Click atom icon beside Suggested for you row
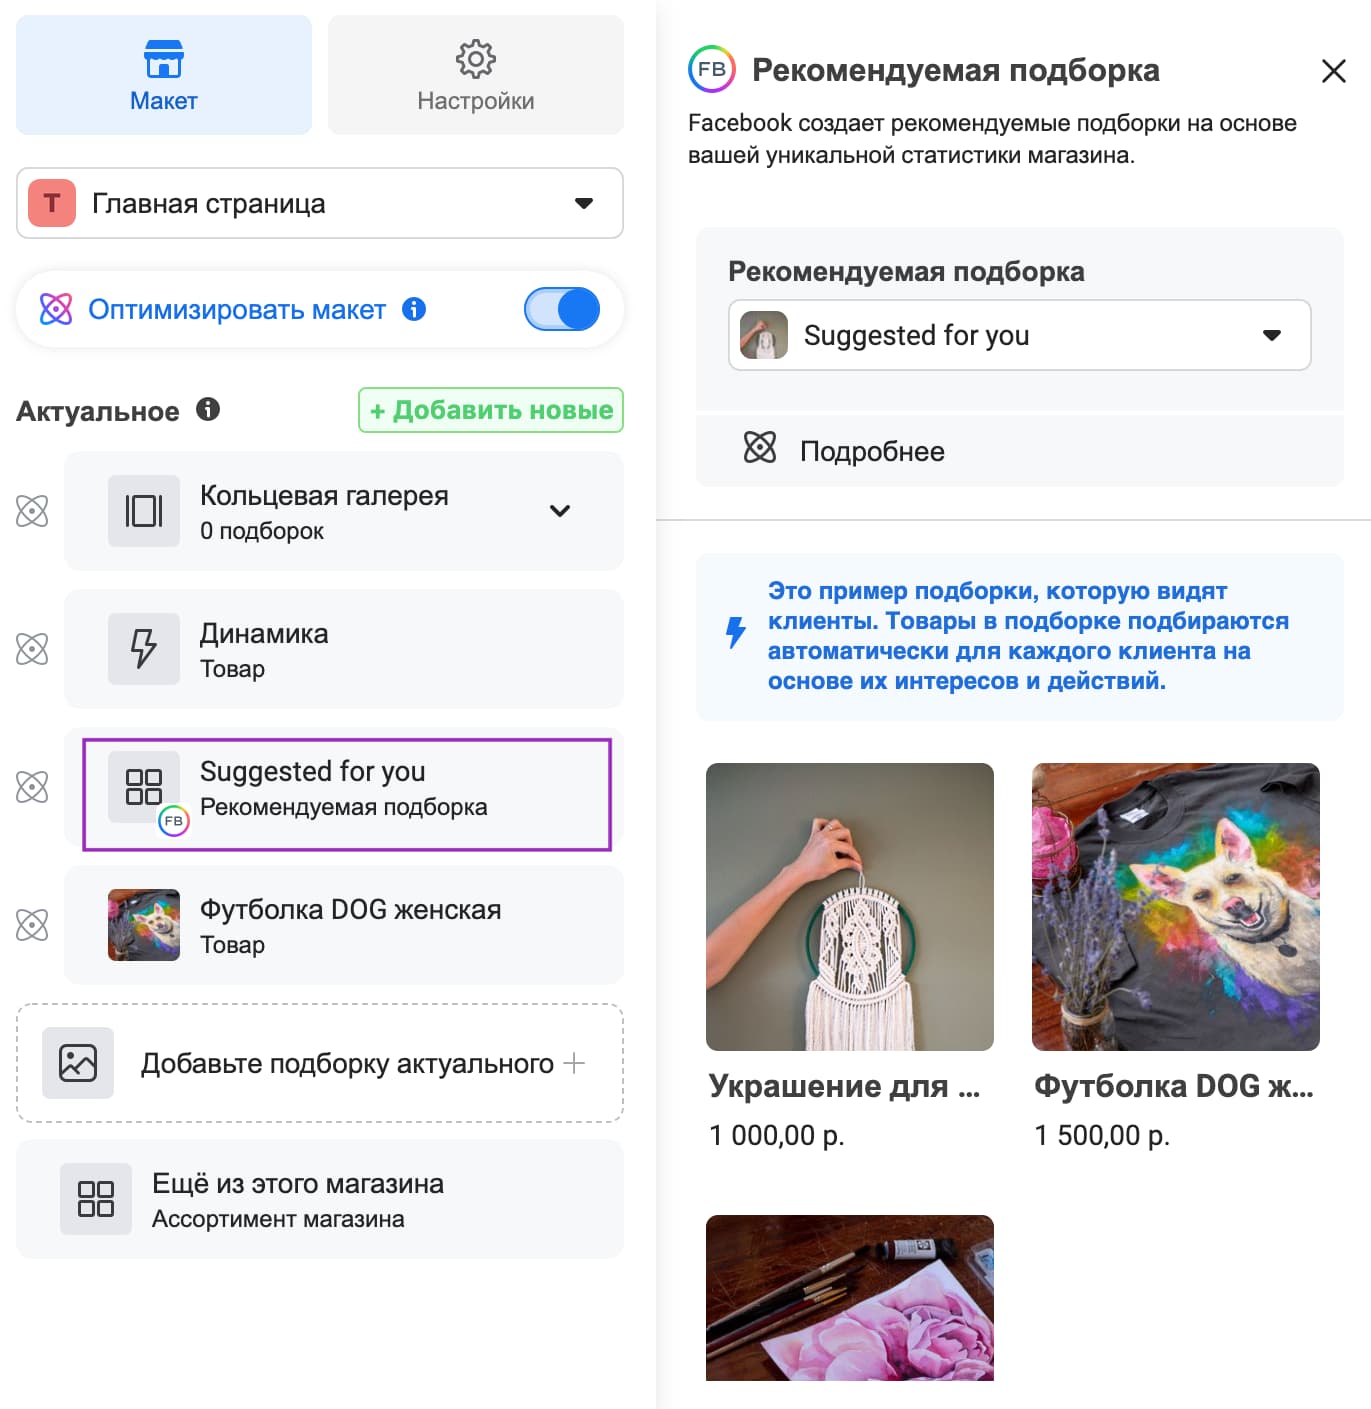 [x=32, y=787]
